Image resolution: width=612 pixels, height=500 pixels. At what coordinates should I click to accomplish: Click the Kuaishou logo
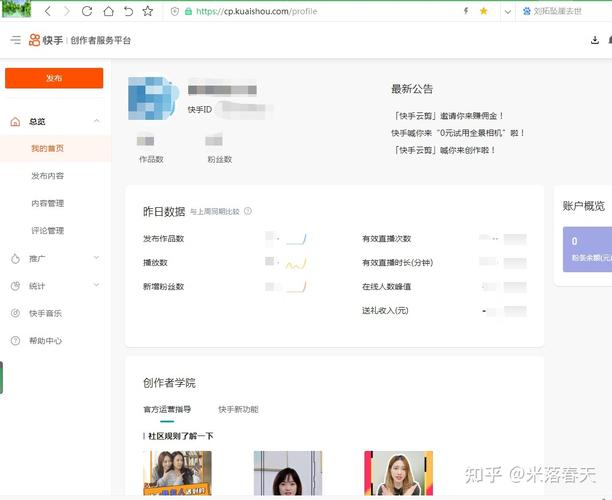[46, 40]
